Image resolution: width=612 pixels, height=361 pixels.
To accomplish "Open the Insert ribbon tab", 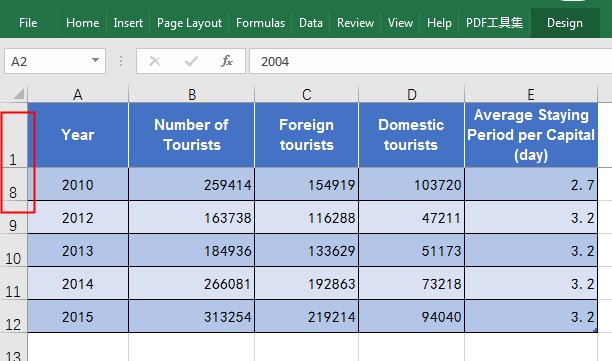I will [128, 23].
